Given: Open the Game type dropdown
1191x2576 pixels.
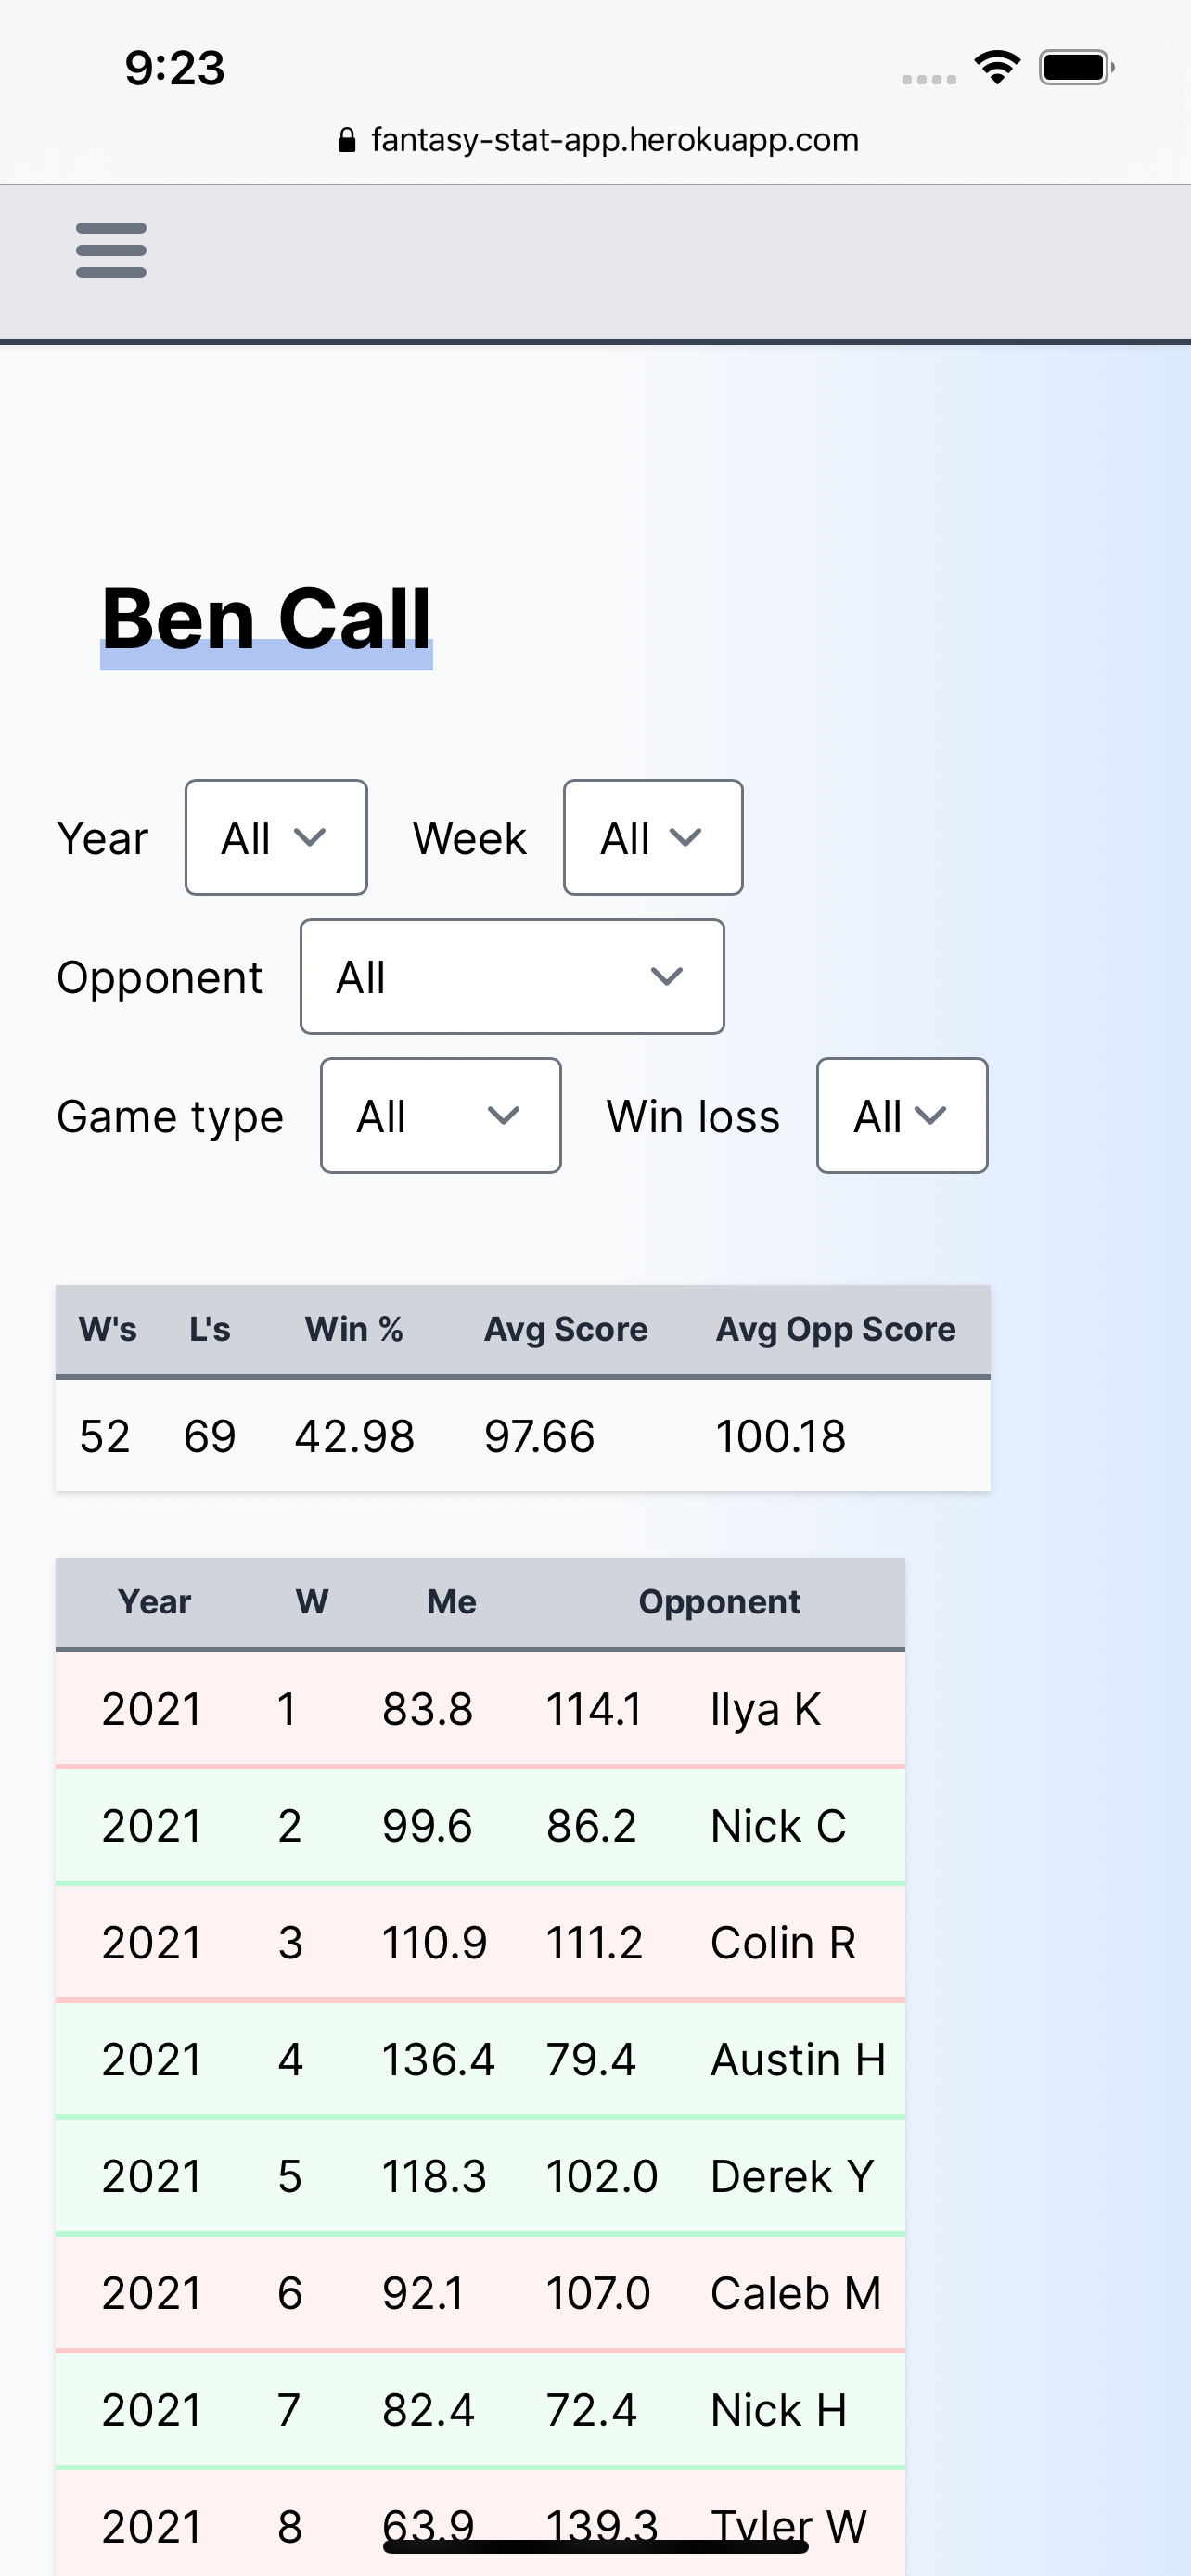Looking at the screenshot, I should pyautogui.click(x=440, y=1115).
